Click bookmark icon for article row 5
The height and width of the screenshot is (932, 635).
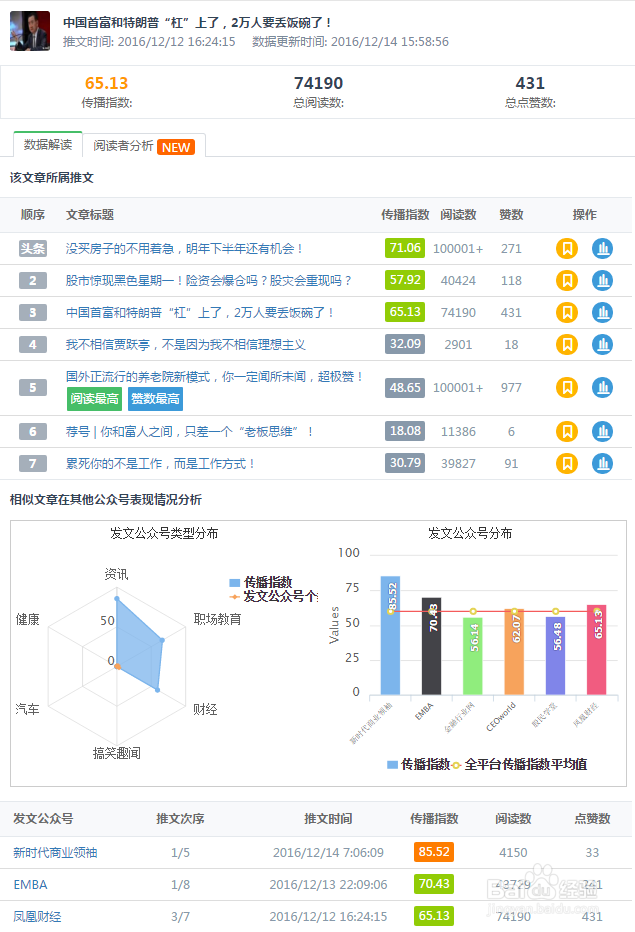[x=567, y=388]
